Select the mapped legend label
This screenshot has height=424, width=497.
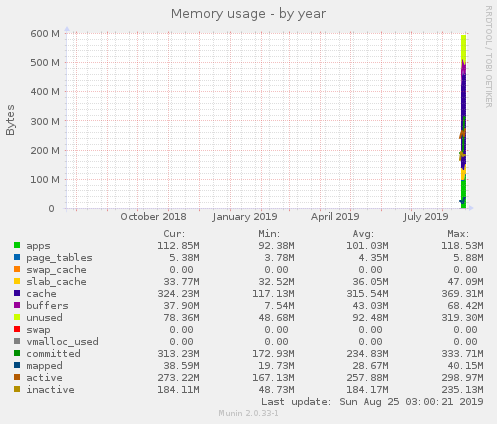(x=44, y=366)
